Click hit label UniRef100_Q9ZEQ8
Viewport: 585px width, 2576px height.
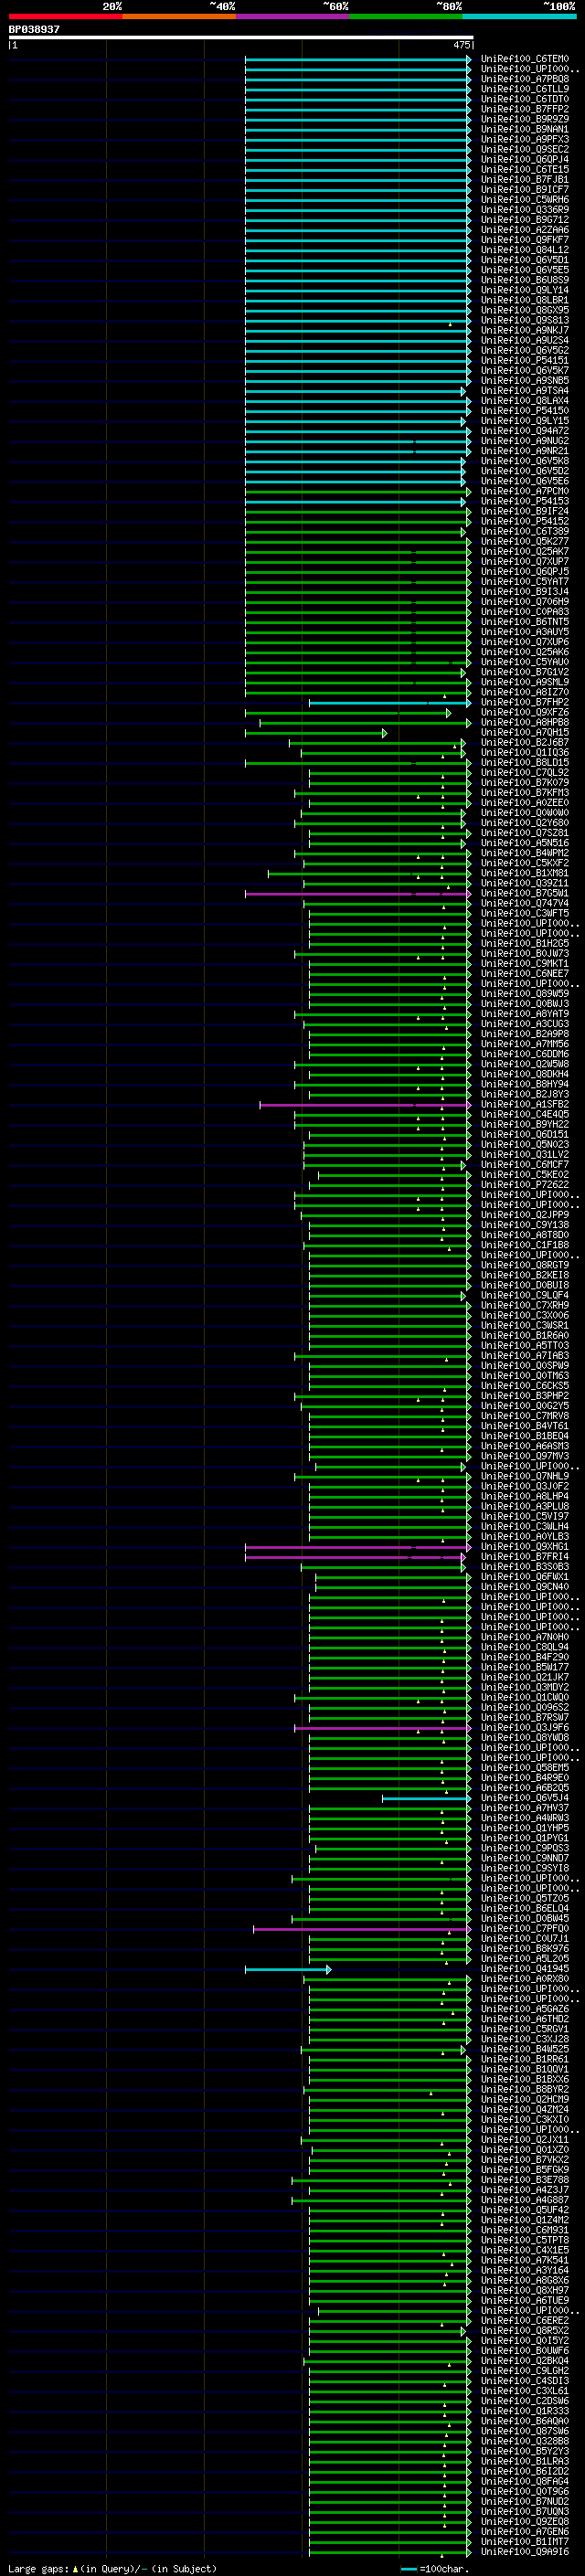point(524,2523)
